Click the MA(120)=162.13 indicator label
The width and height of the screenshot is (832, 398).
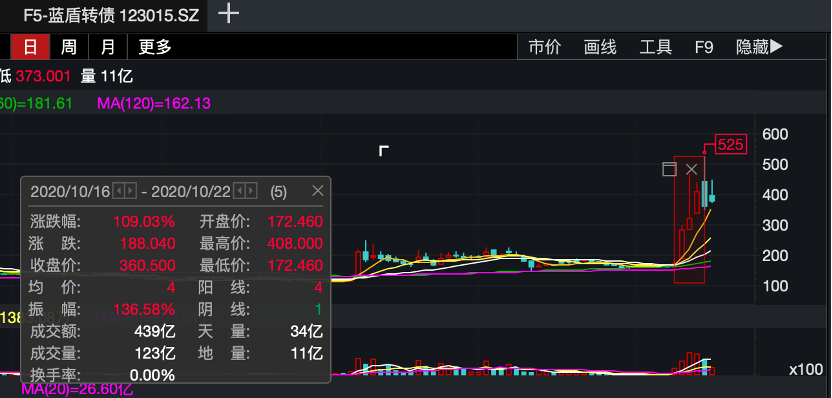coord(154,103)
